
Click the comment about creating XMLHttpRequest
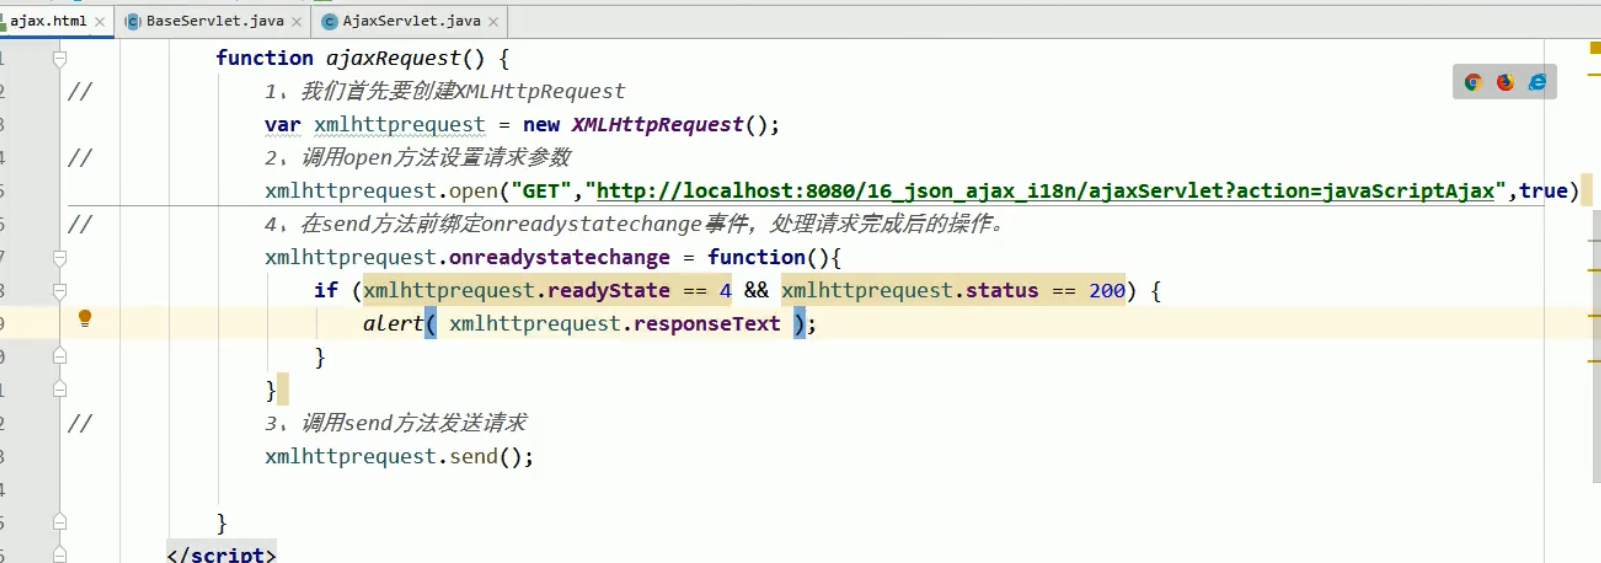[444, 92]
